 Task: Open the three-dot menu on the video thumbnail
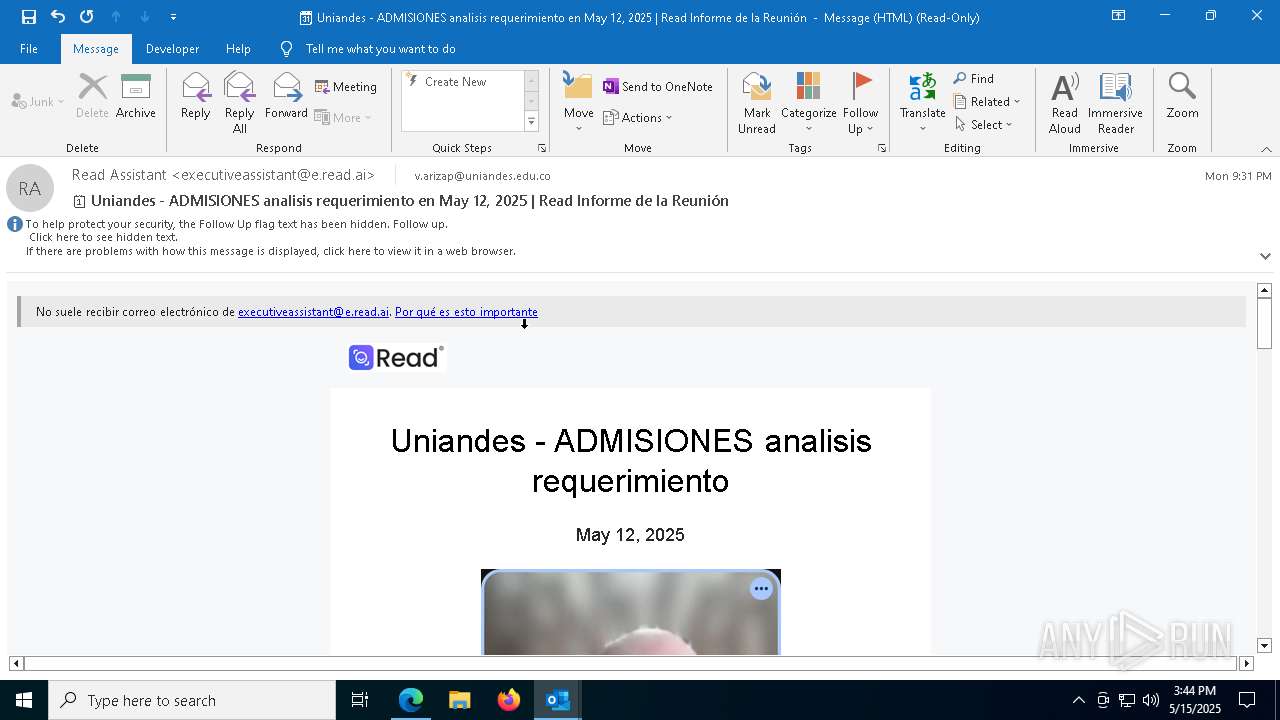[761, 589]
